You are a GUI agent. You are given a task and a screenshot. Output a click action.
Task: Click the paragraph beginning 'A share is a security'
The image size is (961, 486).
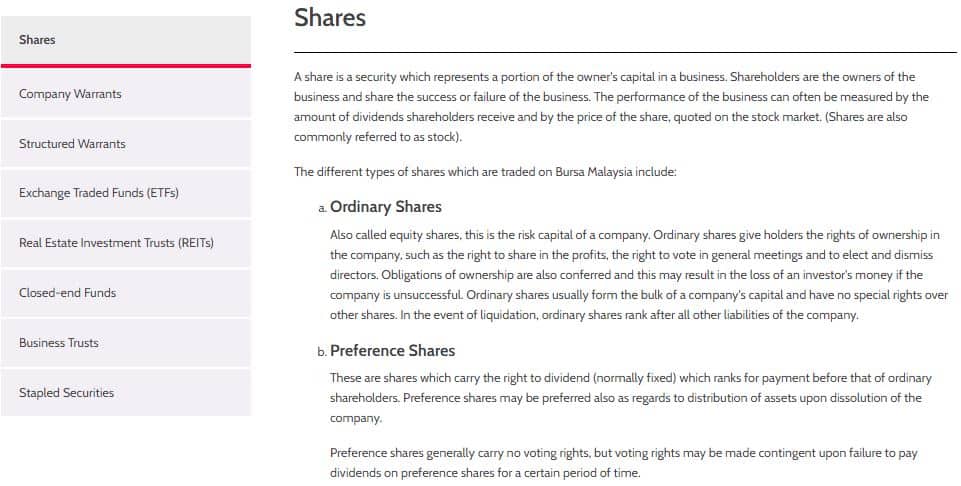611,107
